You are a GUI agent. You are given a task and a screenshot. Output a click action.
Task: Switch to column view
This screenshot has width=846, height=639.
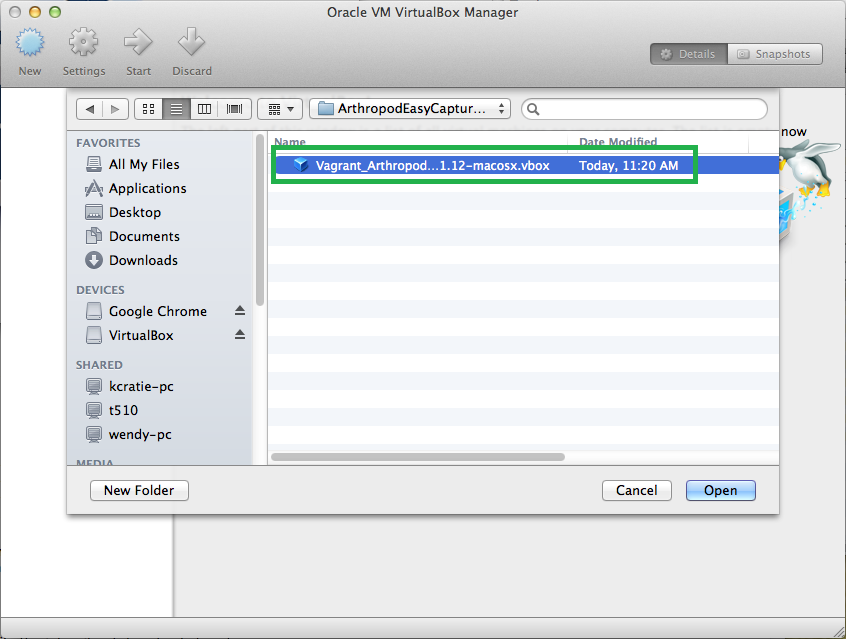204,109
